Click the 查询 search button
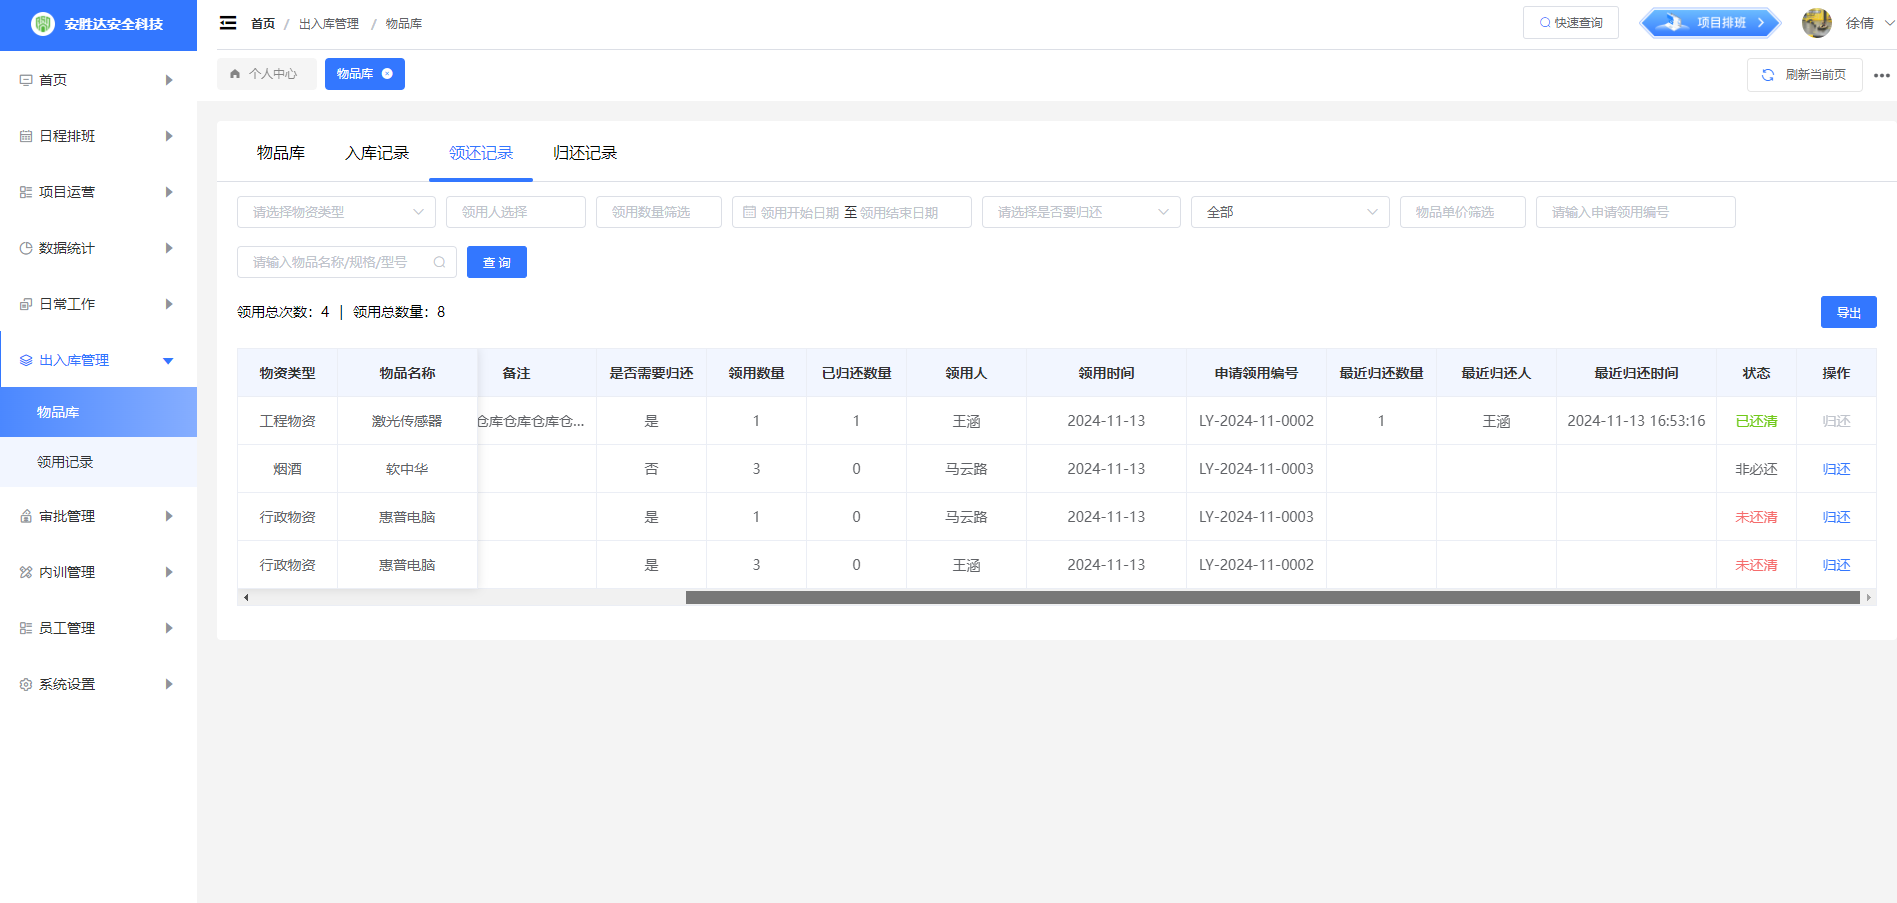 coord(496,262)
